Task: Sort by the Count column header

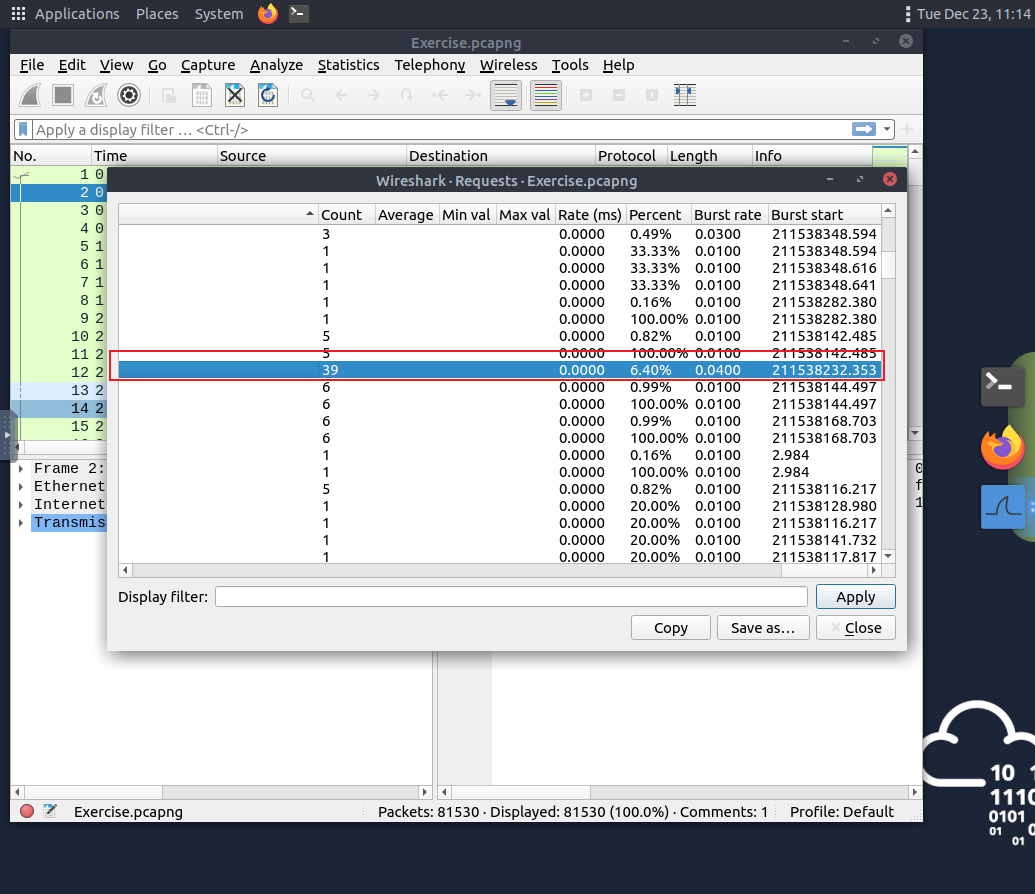Action: point(346,215)
